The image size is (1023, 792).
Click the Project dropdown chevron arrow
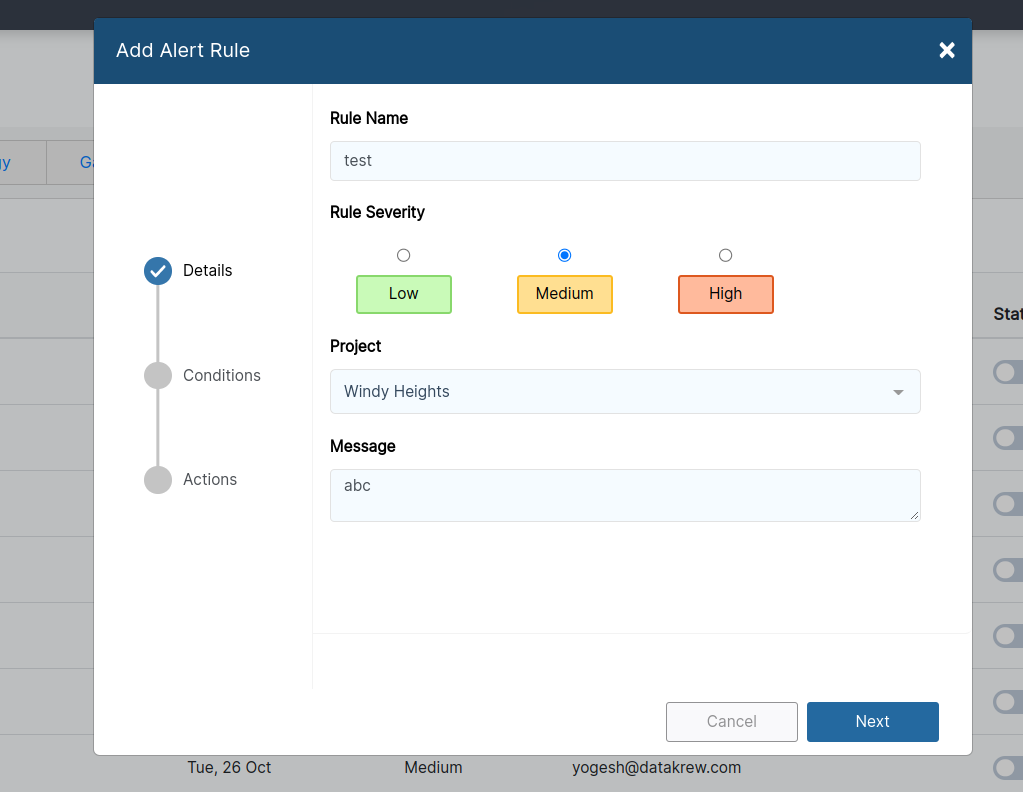[x=898, y=392]
